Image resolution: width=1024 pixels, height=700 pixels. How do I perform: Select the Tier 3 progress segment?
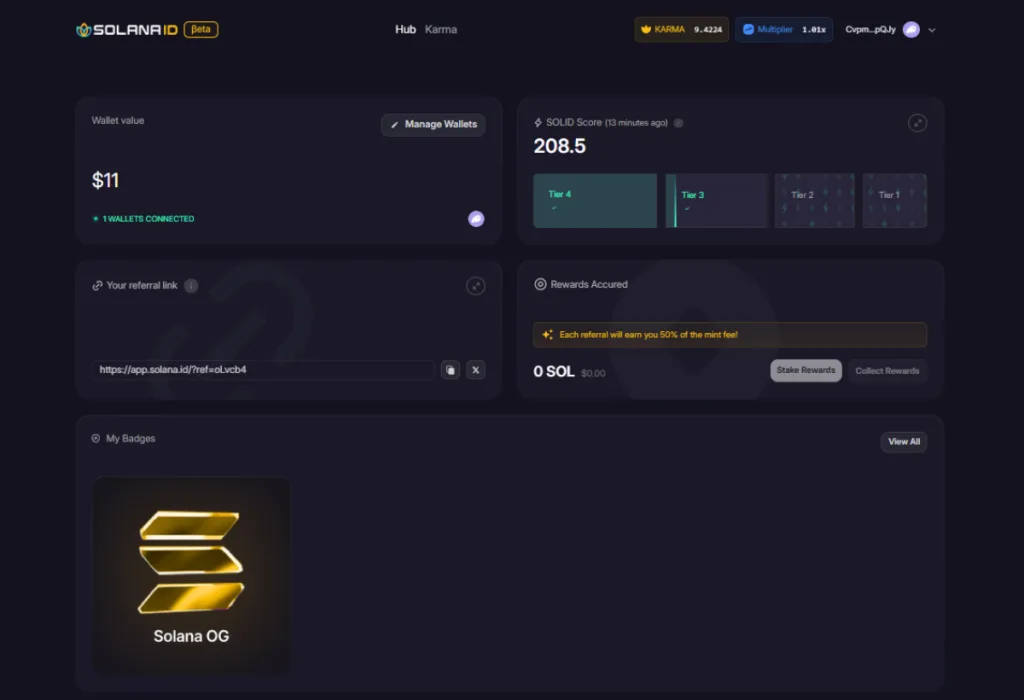click(x=716, y=200)
